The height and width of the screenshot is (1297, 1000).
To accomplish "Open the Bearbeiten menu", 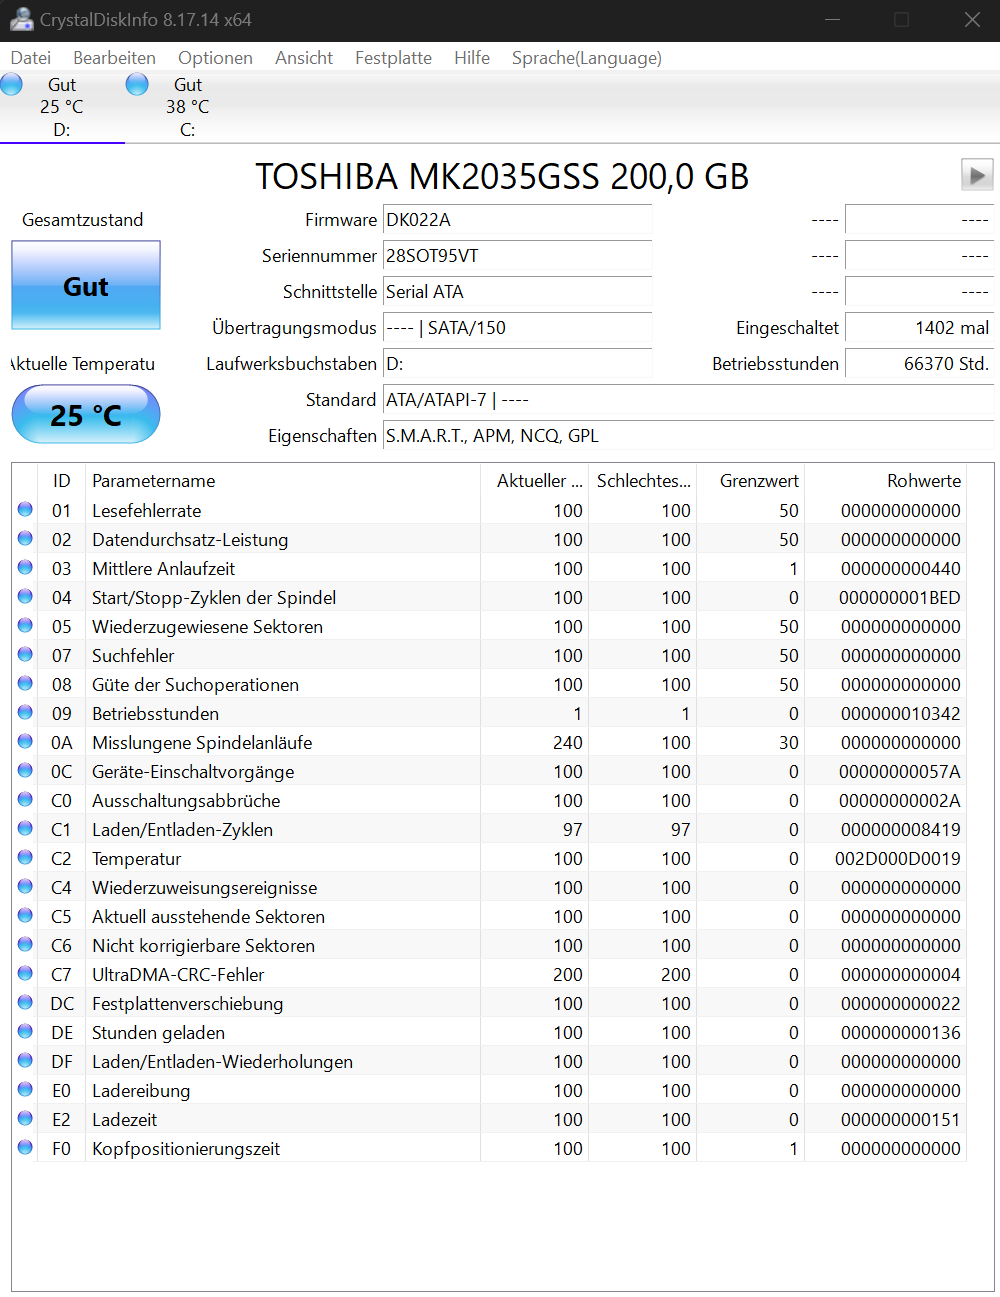I will pyautogui.click(x=114, y=58).
